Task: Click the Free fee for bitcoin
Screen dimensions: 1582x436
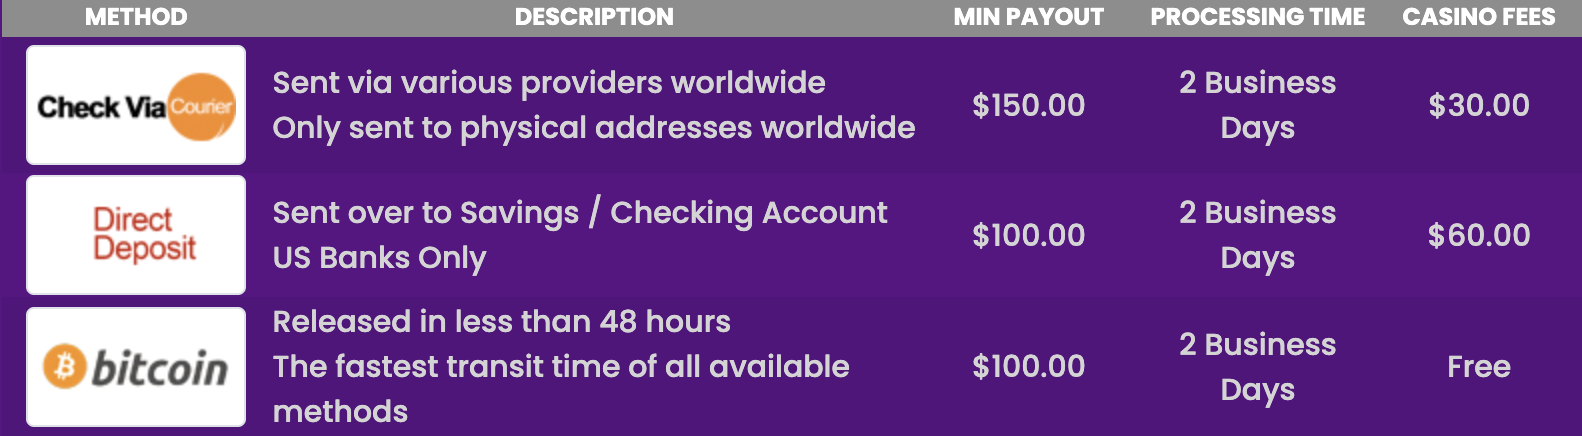Action: click(x=1478, y=367)
